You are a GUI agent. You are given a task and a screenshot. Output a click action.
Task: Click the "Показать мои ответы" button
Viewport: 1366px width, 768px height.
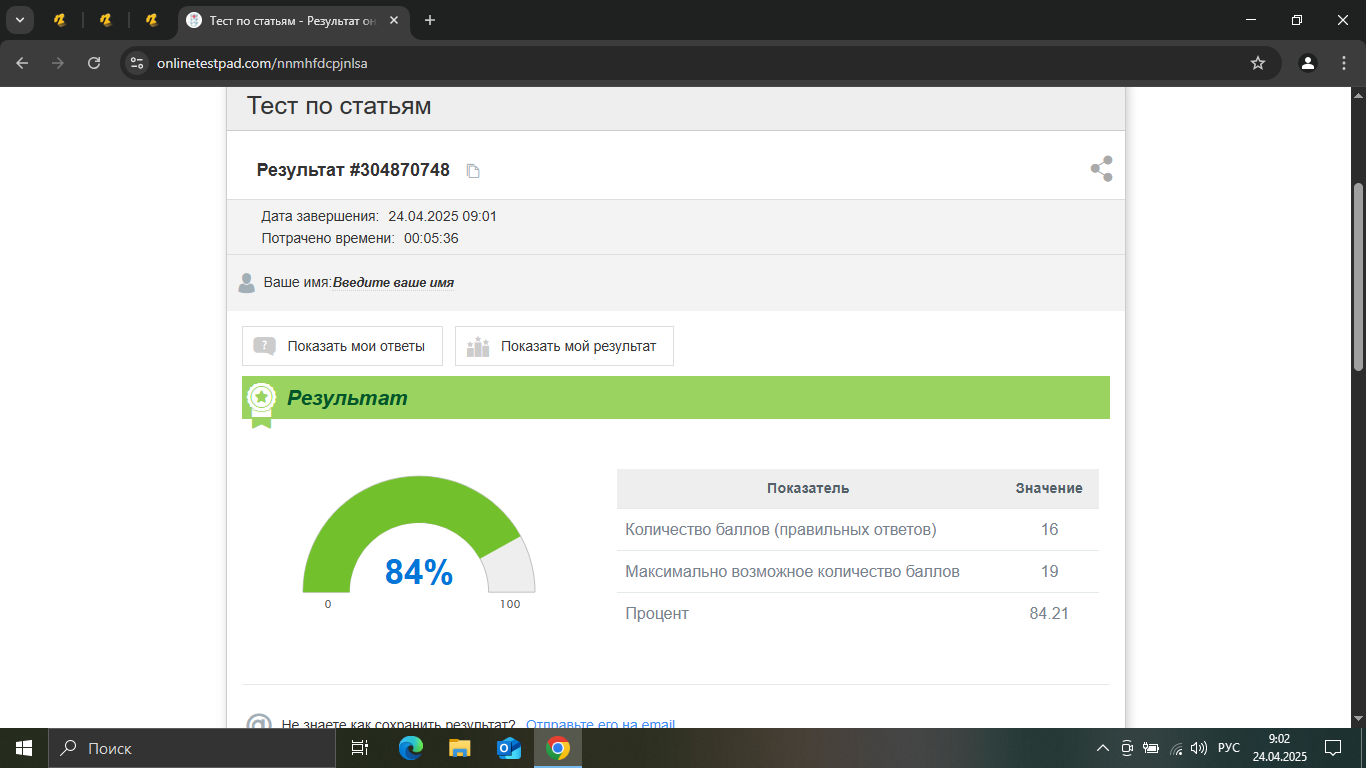click(x=342, y=346)
